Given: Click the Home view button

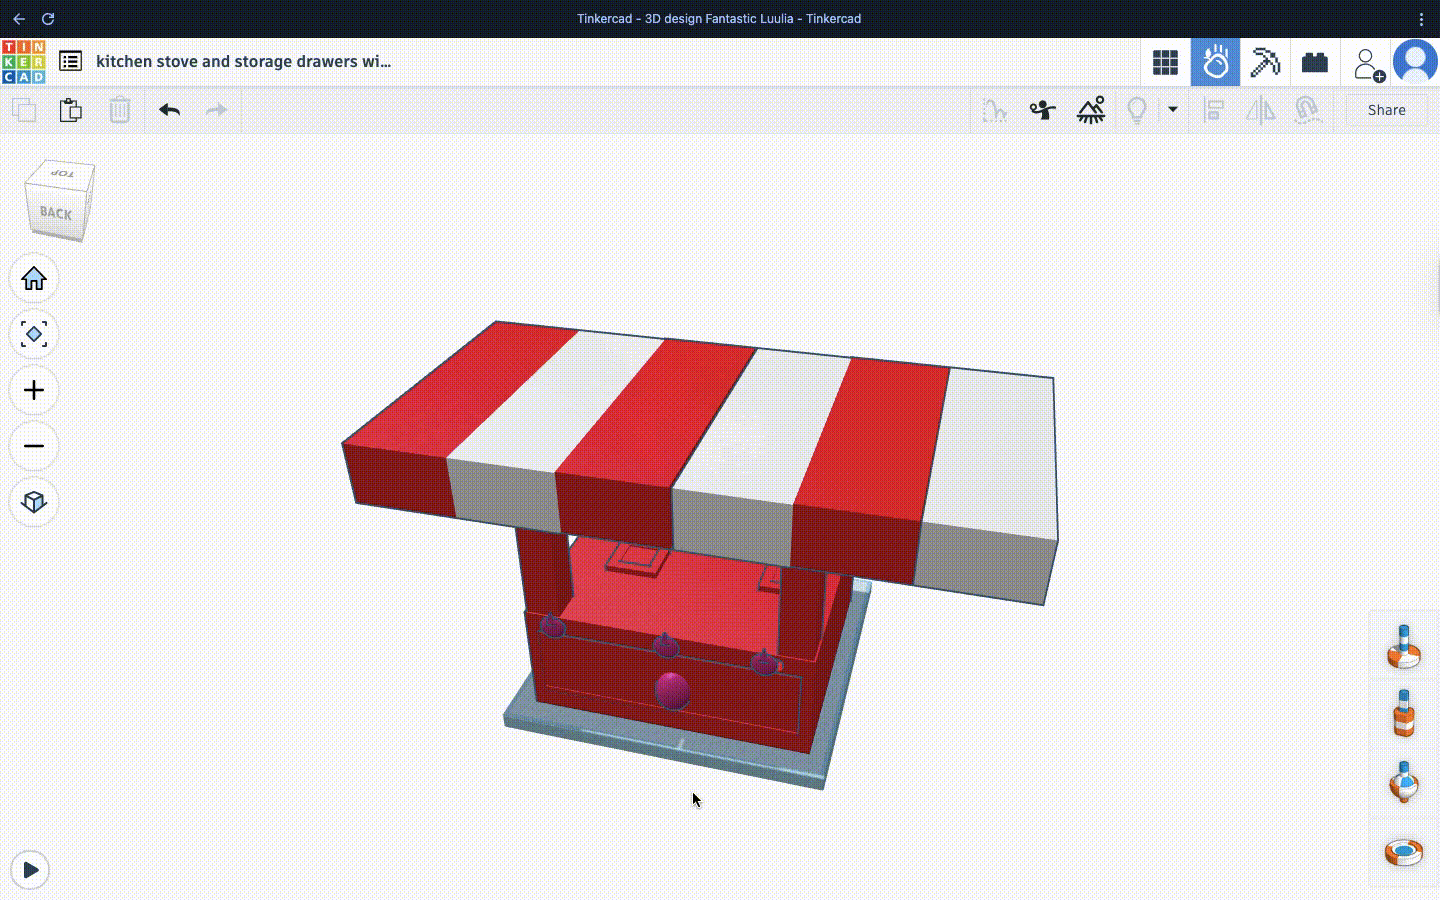Looking at the screenshot, I should point(34,279).
